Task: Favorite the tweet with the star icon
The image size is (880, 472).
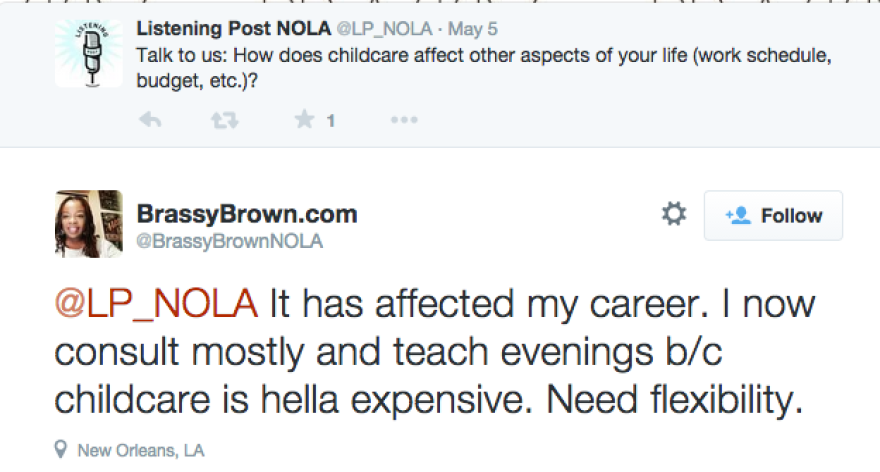Action: pos(304,120)
